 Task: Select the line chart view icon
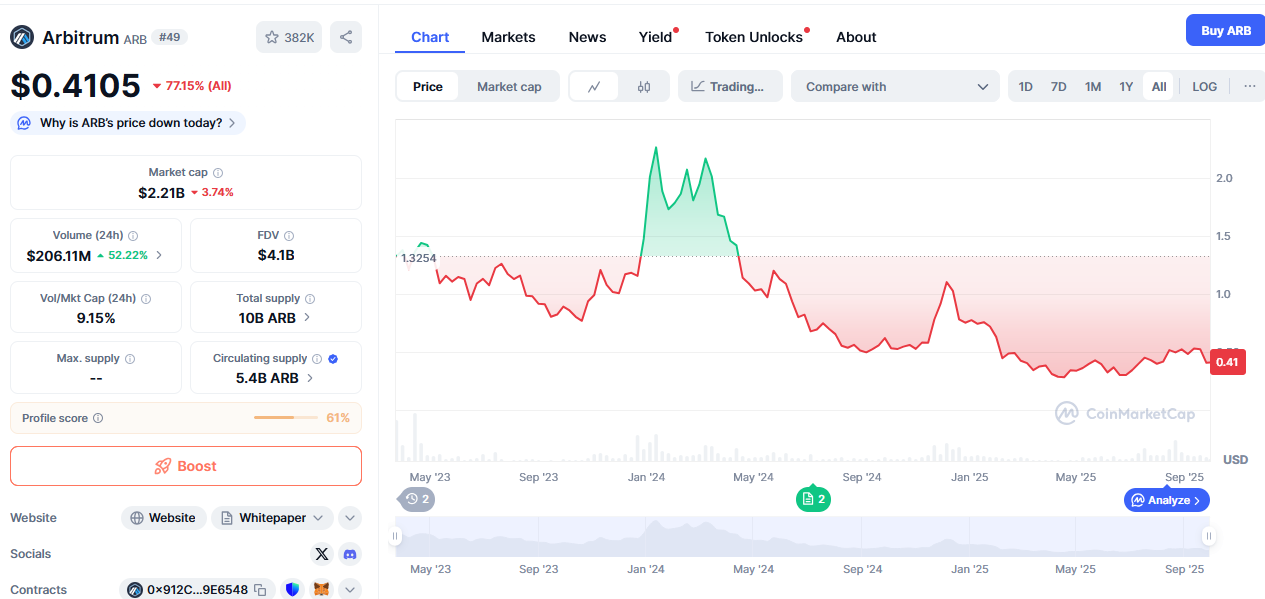tap(594, 87)
